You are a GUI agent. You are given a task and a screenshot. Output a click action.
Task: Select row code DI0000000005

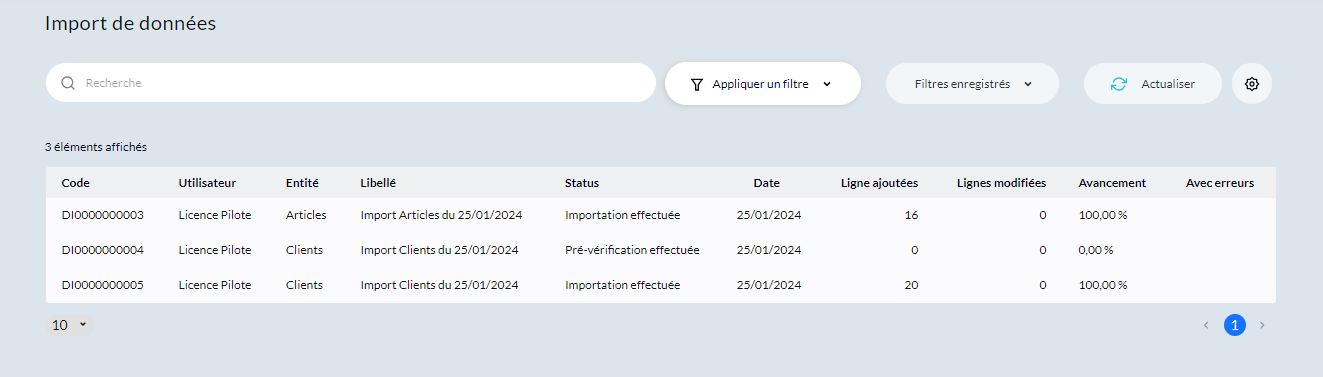coord(103,285)
